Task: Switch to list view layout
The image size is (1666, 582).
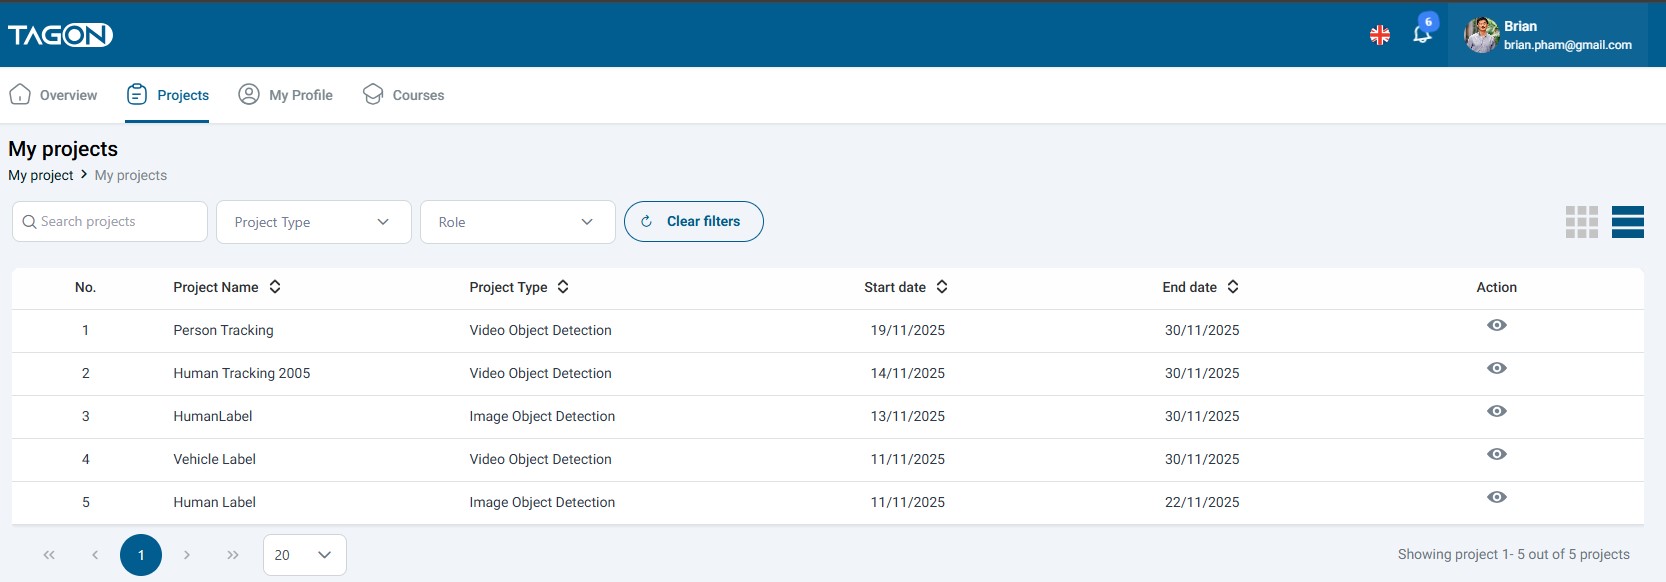Action: 1627,222
